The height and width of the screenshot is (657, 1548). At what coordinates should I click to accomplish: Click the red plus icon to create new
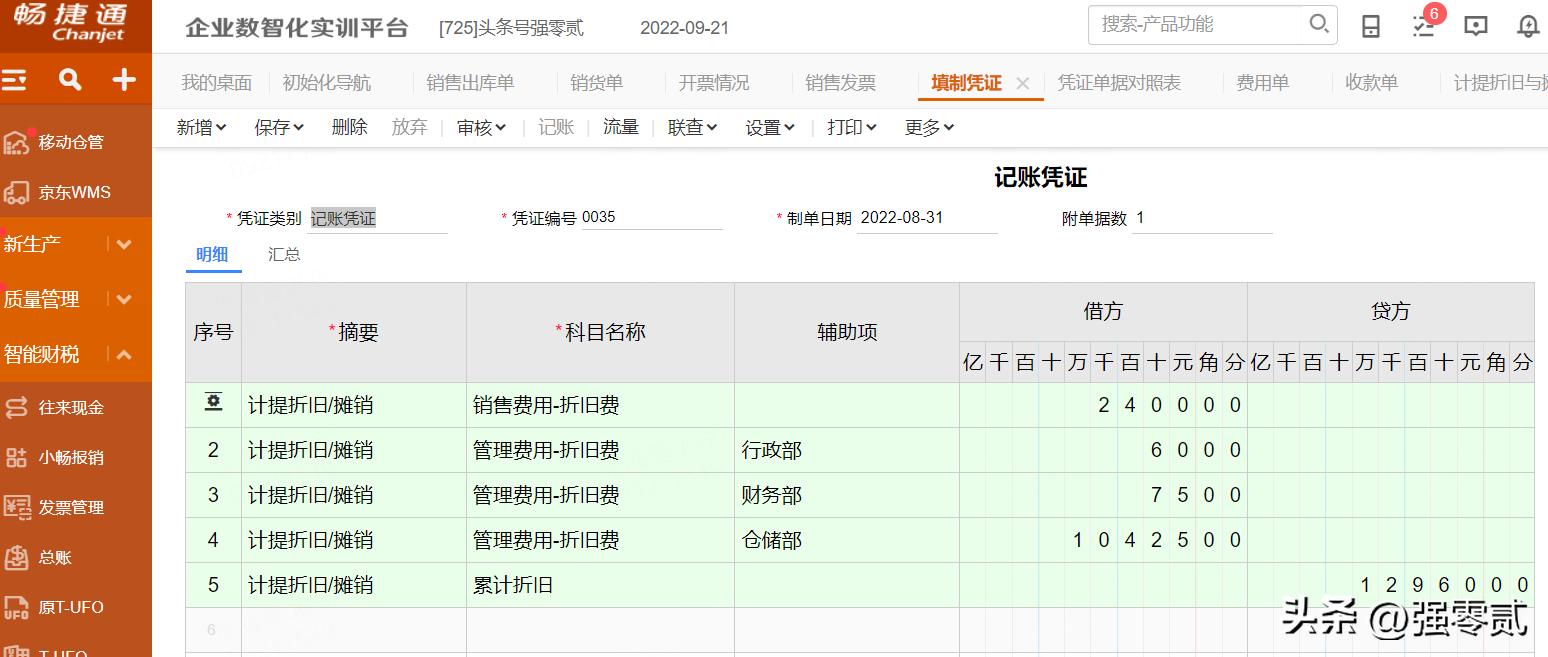pyautogui.click(x=122, y=78)
